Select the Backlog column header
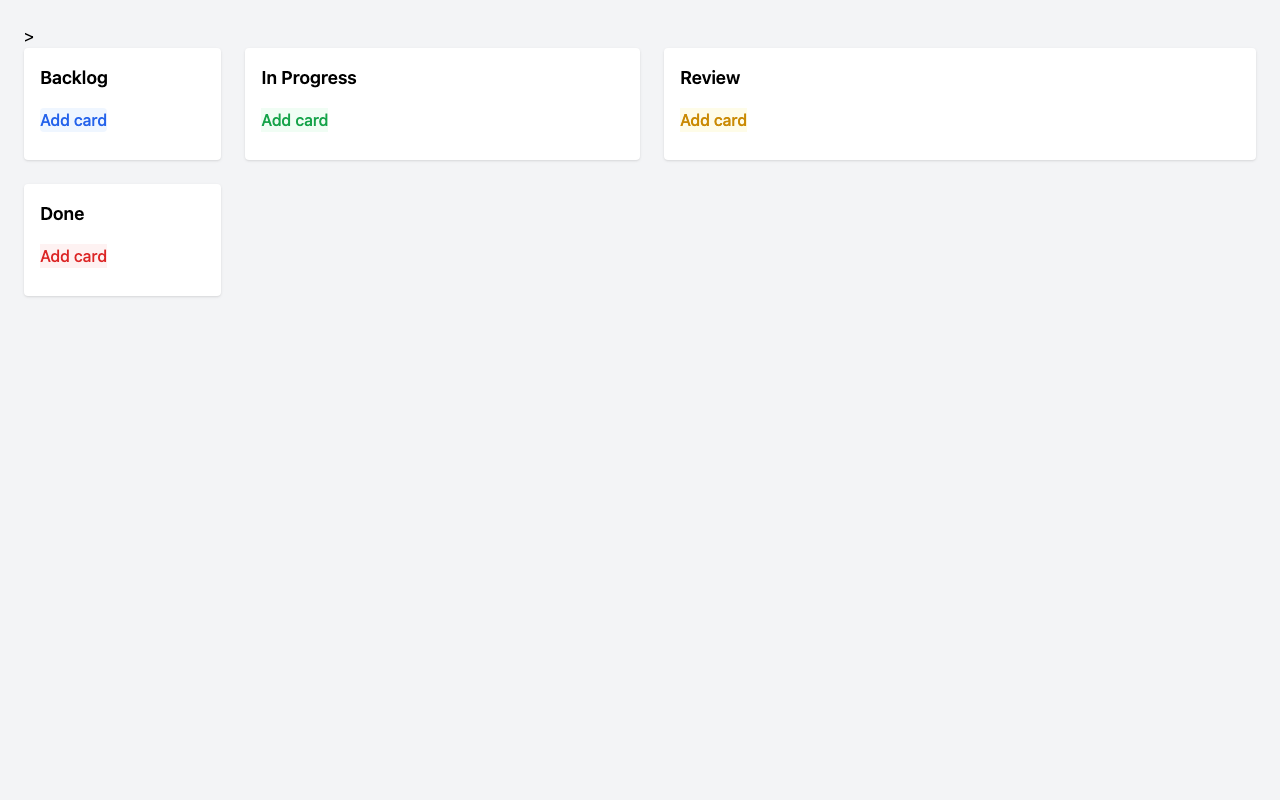 click(x=74, y=77)
